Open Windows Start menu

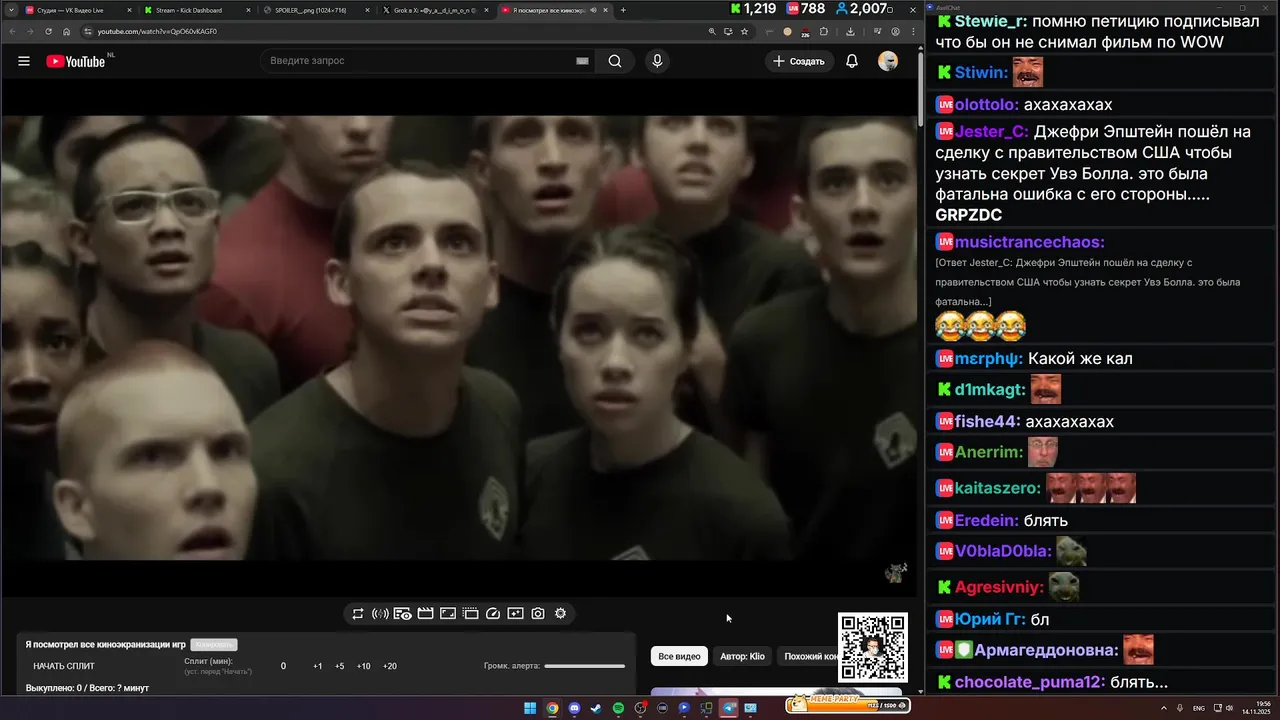pos(530,708)
